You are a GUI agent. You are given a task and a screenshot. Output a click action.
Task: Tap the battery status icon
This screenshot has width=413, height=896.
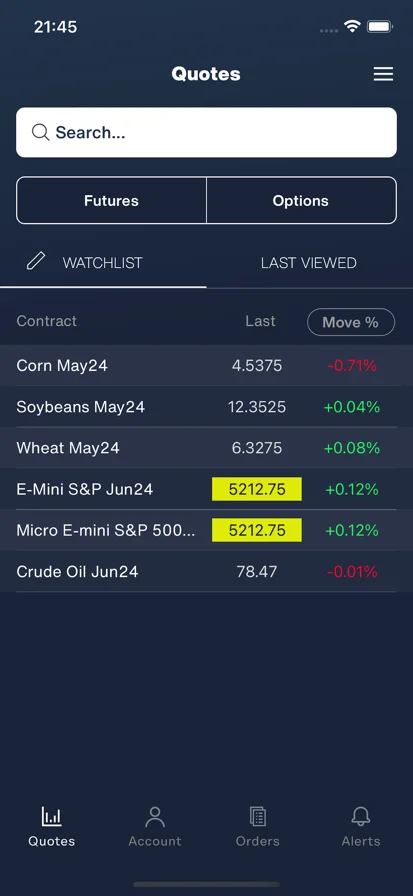tap(380, 26)
